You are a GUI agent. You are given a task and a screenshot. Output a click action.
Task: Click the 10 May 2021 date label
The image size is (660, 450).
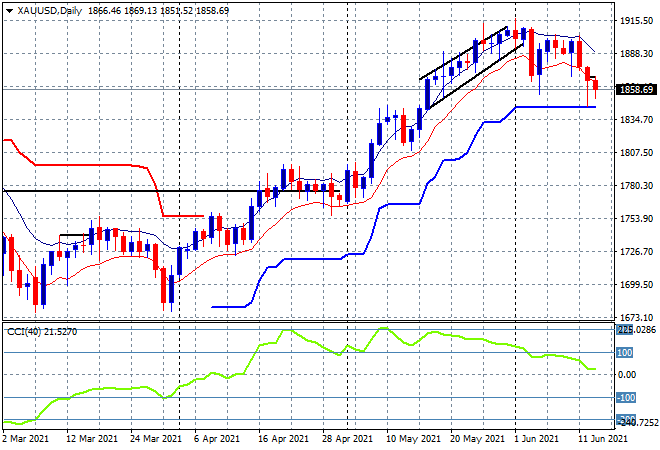pyautogui.click(x=413, y=439)
